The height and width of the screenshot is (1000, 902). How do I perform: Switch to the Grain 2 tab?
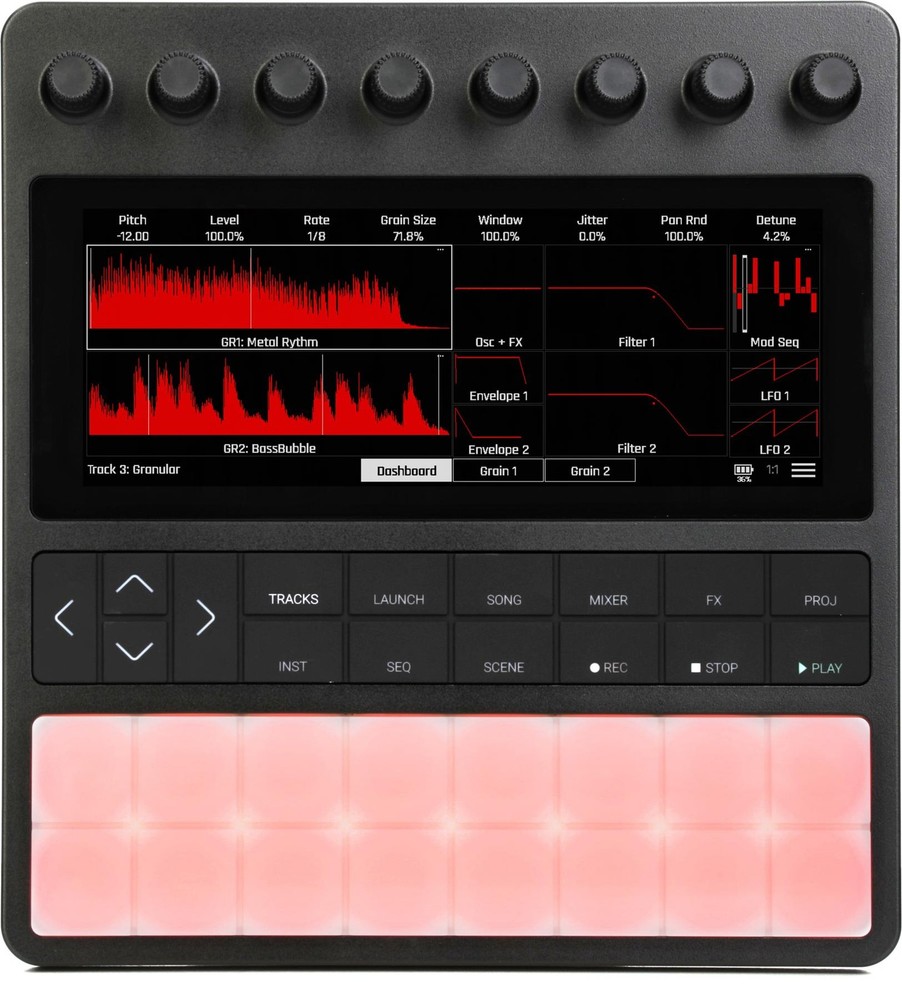click(590, 471)
